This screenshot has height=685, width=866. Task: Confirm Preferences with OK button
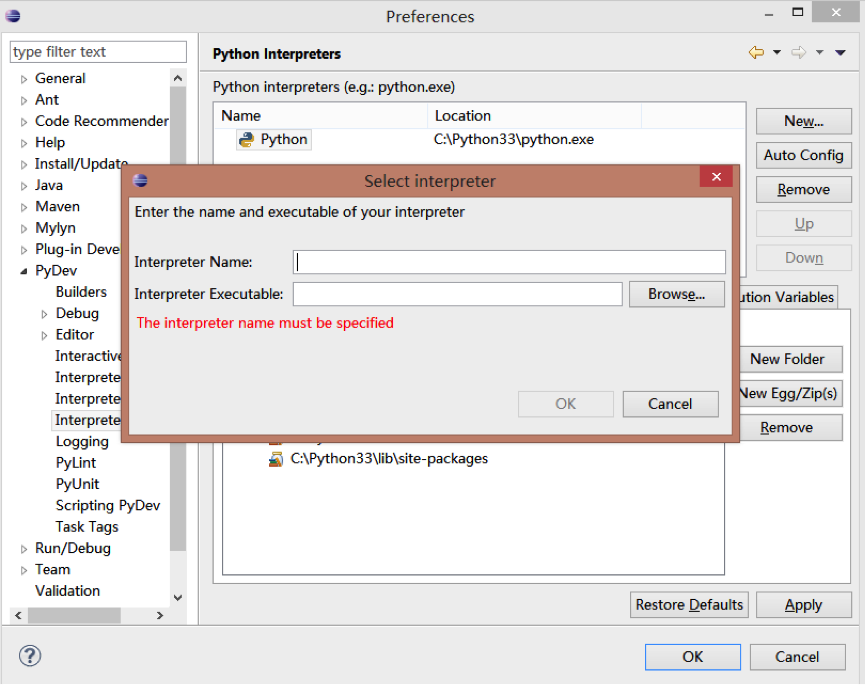(693, 657)
